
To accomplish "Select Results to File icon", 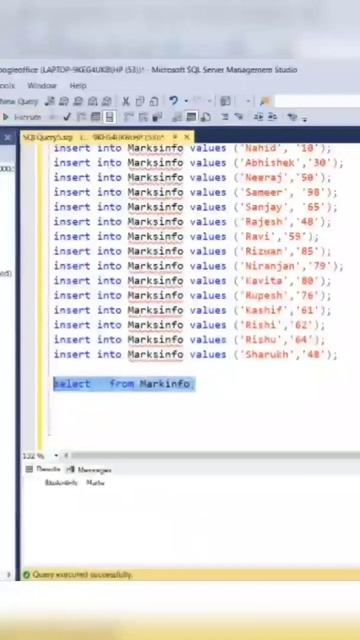I will coord(206,118).
